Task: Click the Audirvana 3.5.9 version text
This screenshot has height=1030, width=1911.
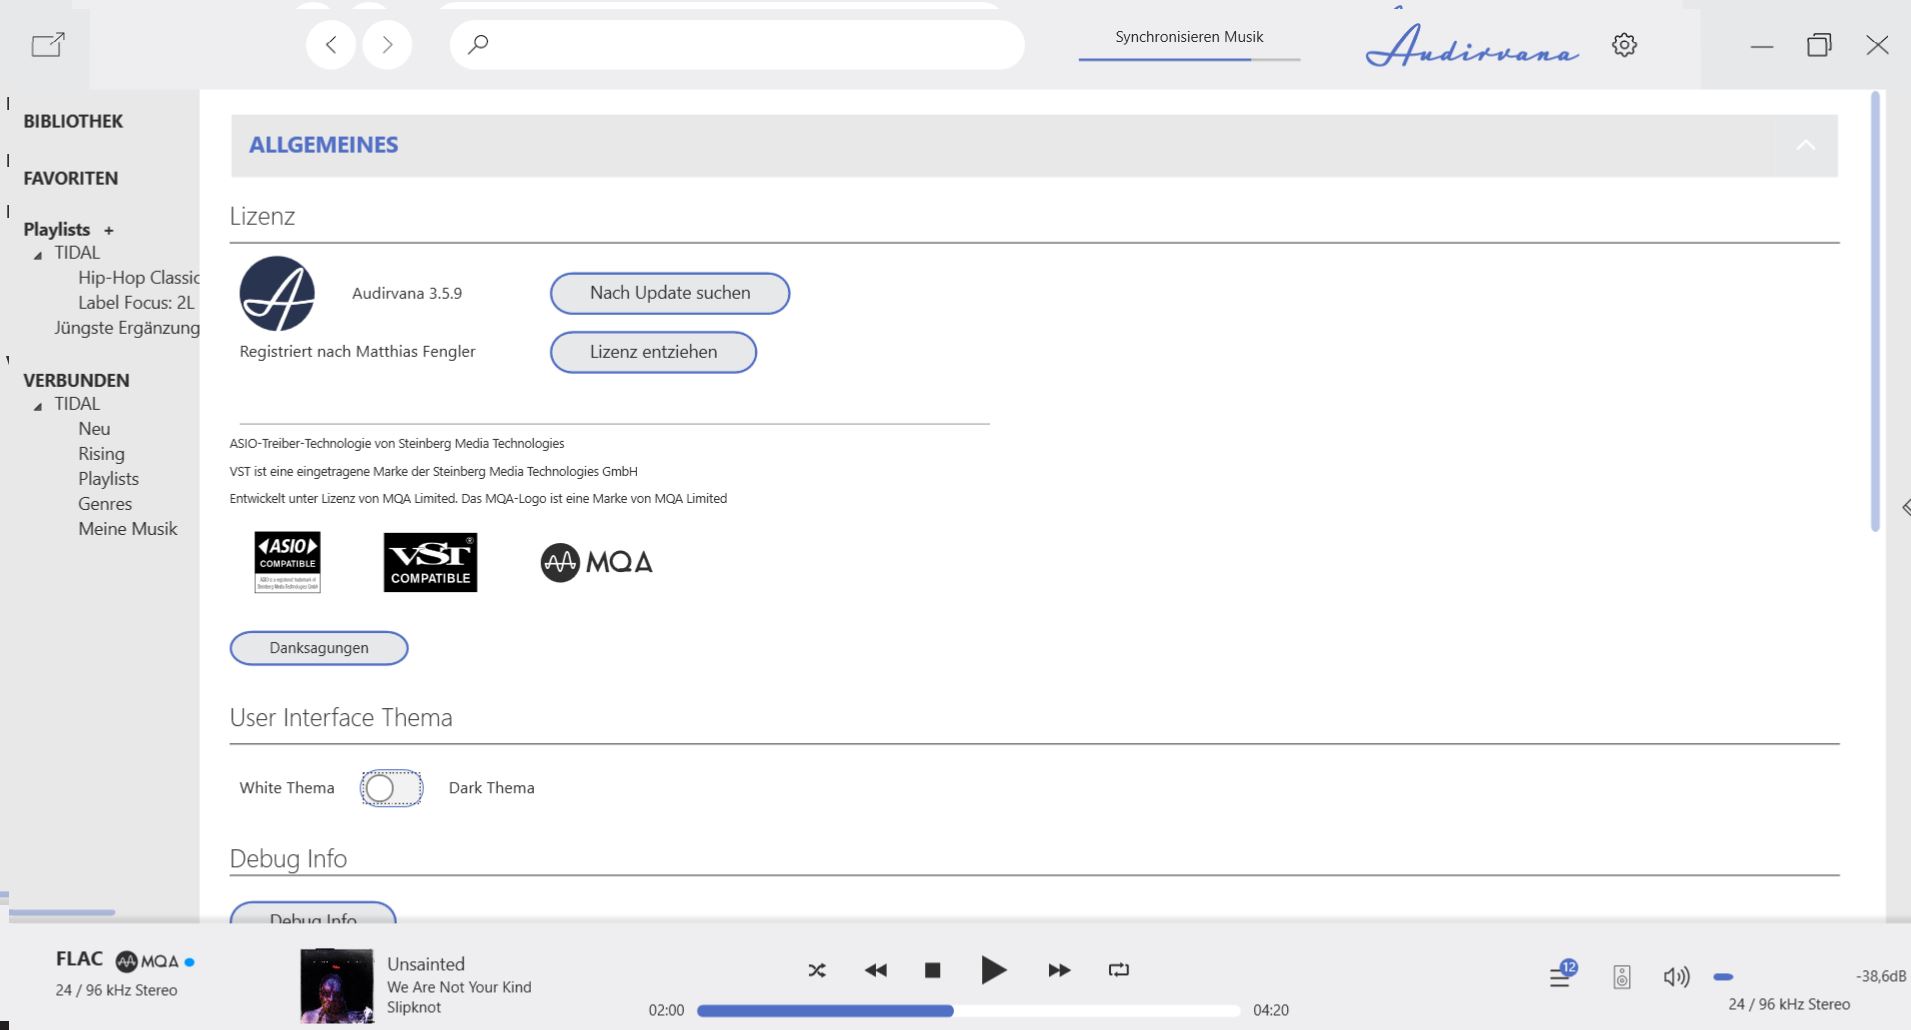Action: point(407,293)
